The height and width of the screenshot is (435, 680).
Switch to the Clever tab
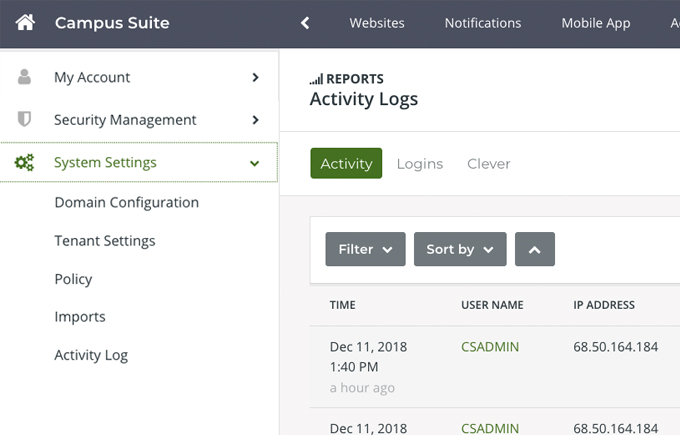(488, 164)
